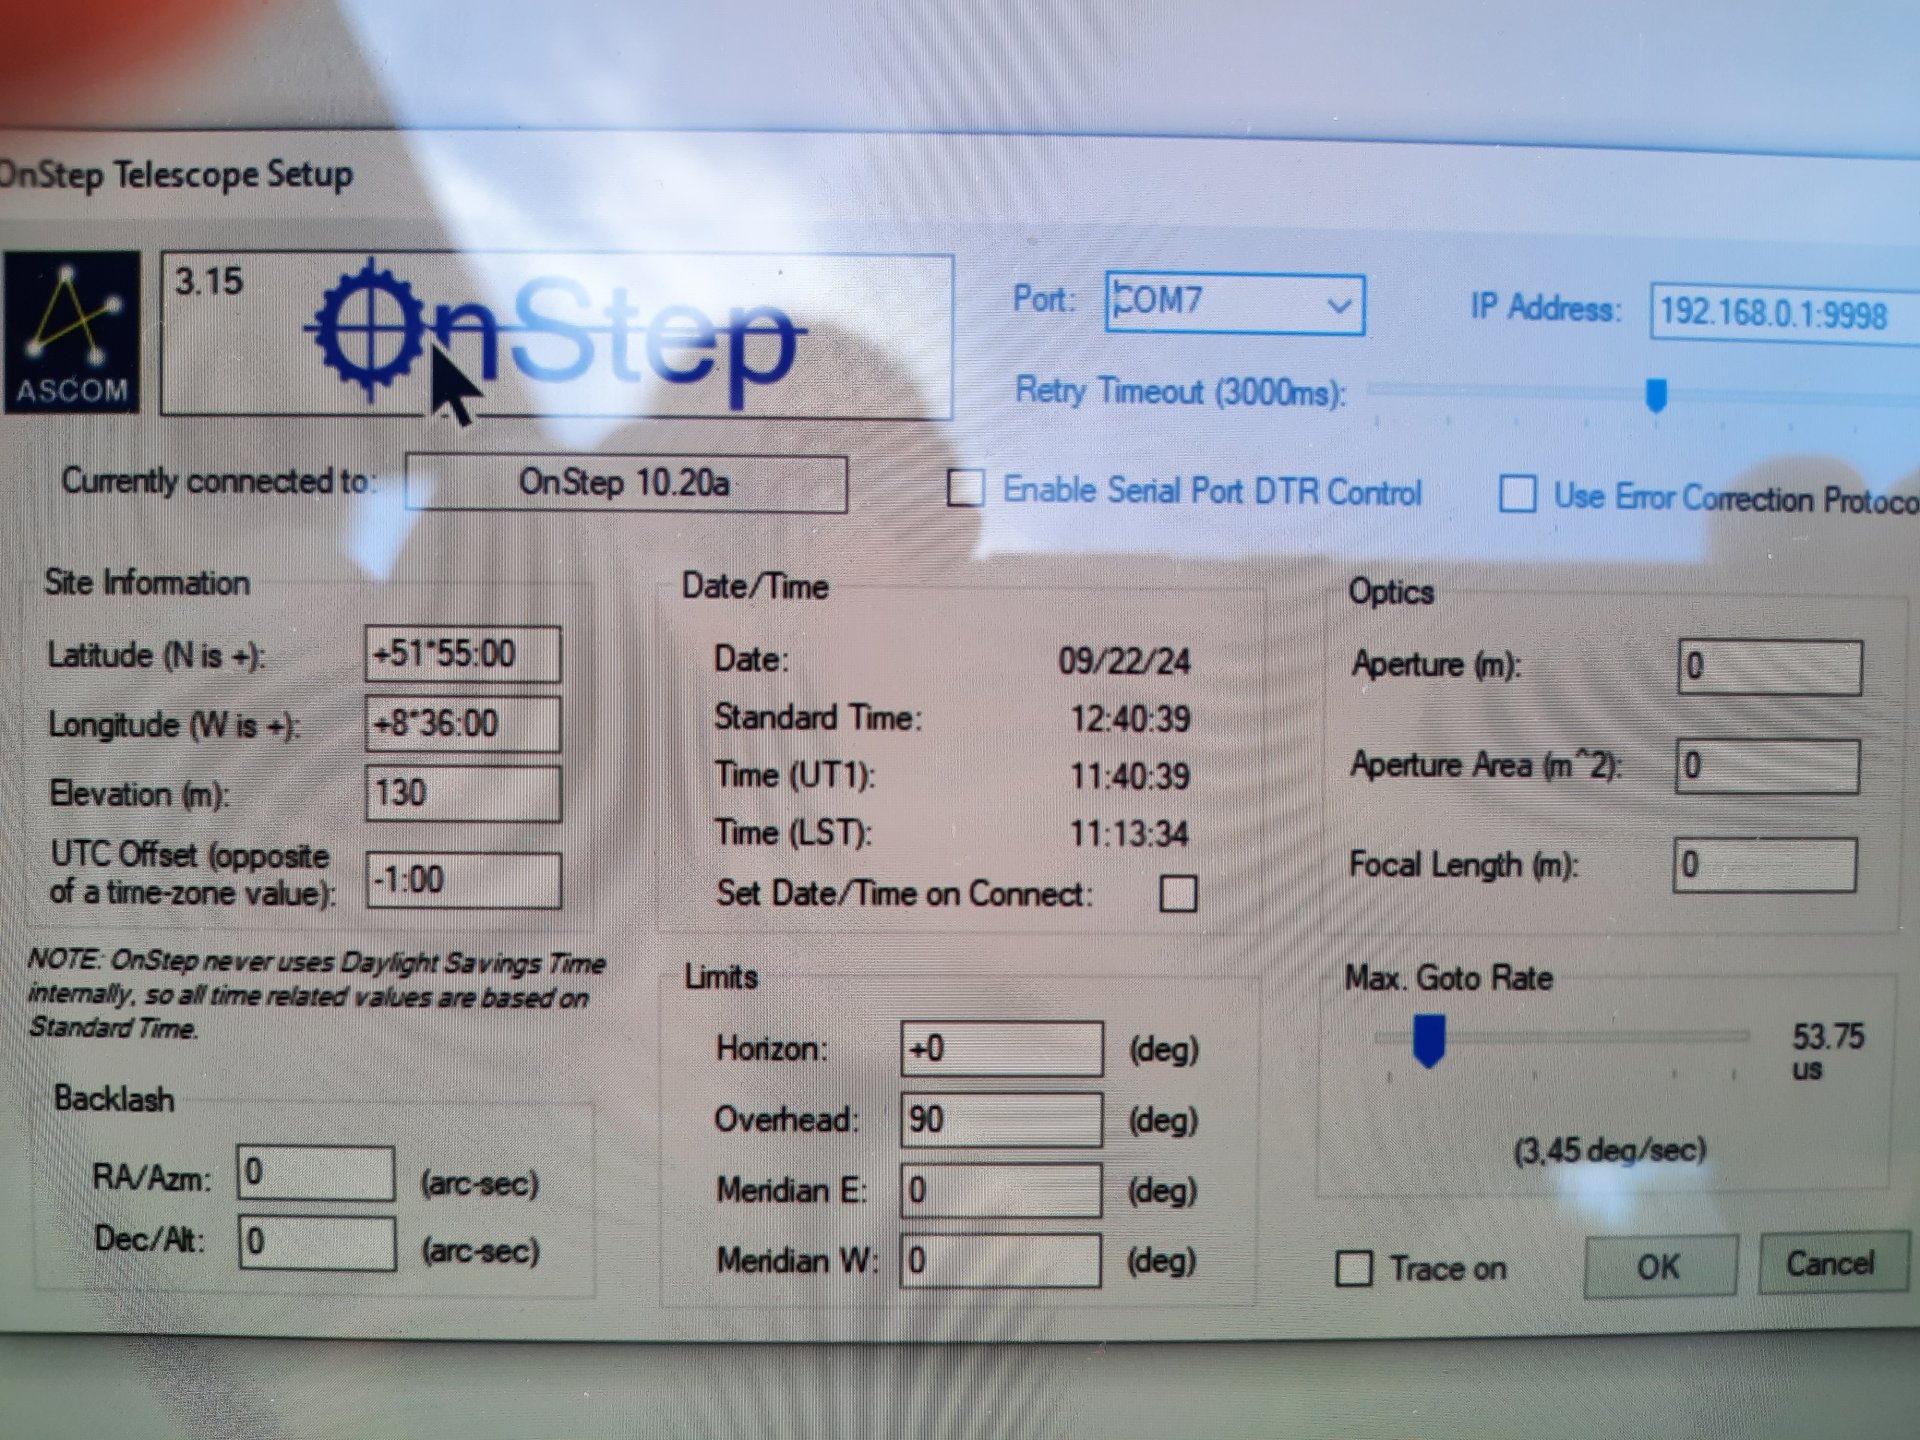Click the UT1 time value 11:40:39

tap(1130, 776)
